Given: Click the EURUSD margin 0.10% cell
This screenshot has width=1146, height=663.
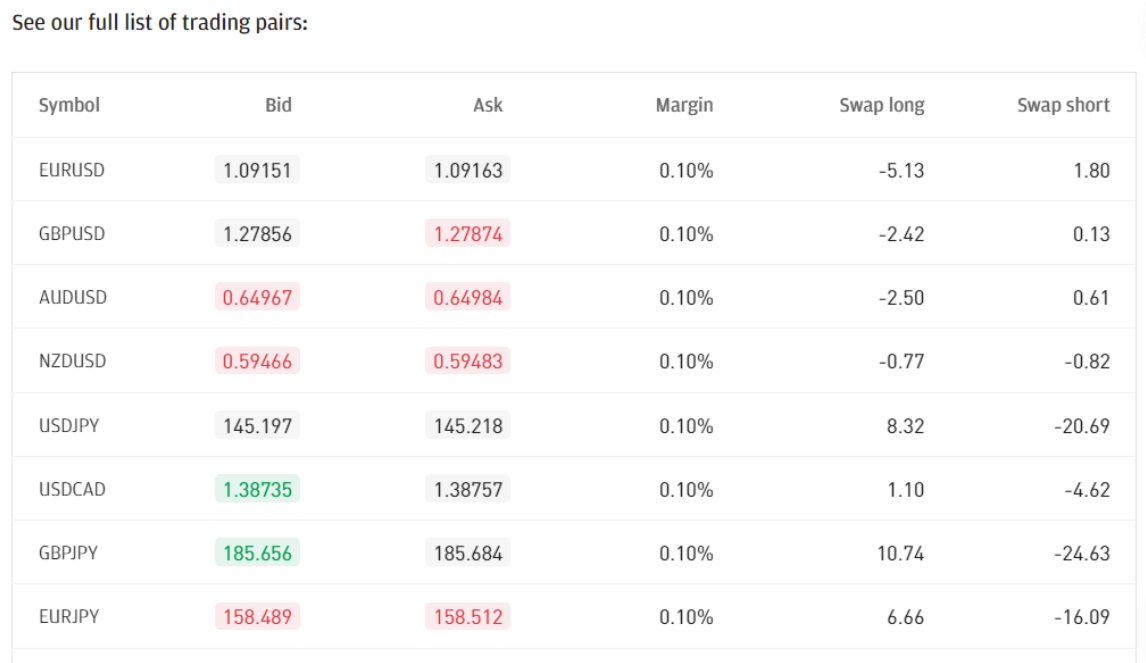Looking at the screenshot, I should pos(686,170).
